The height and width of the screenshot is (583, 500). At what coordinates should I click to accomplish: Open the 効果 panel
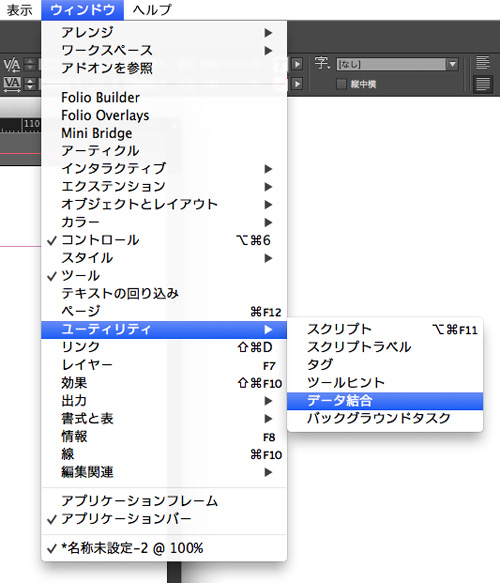coord(164,383)
